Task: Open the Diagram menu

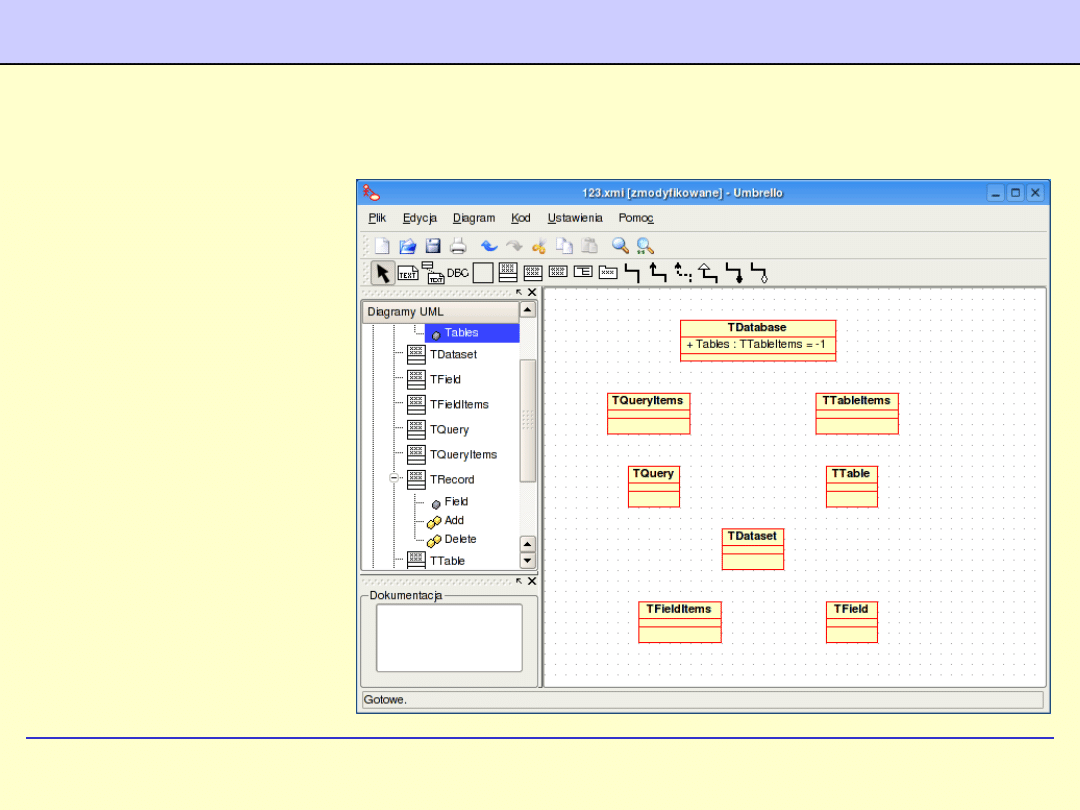Action: click(x=473, y=218)
